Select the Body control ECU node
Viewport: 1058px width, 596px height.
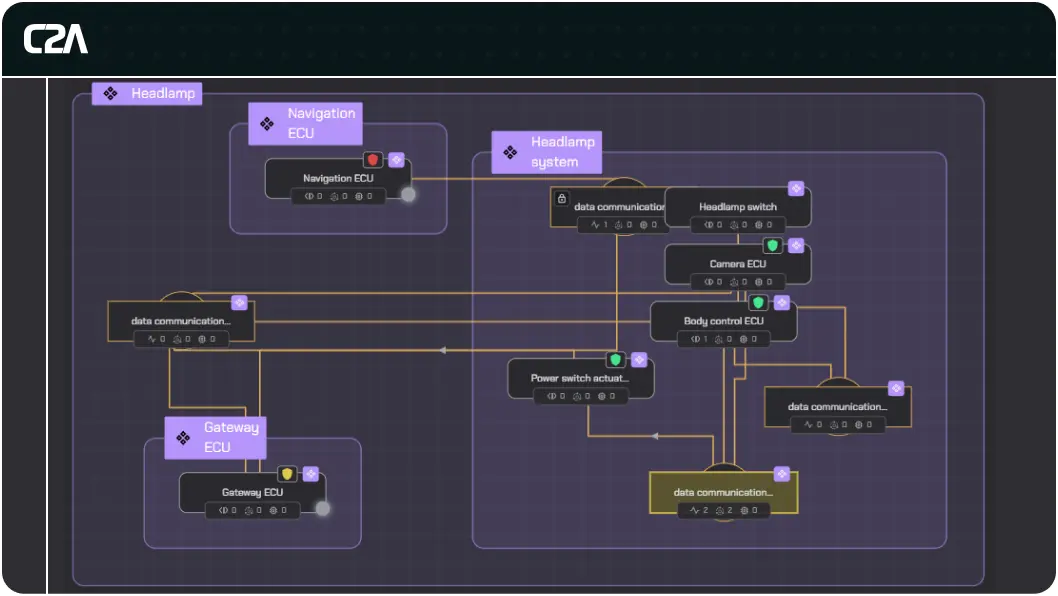(723, 321)
